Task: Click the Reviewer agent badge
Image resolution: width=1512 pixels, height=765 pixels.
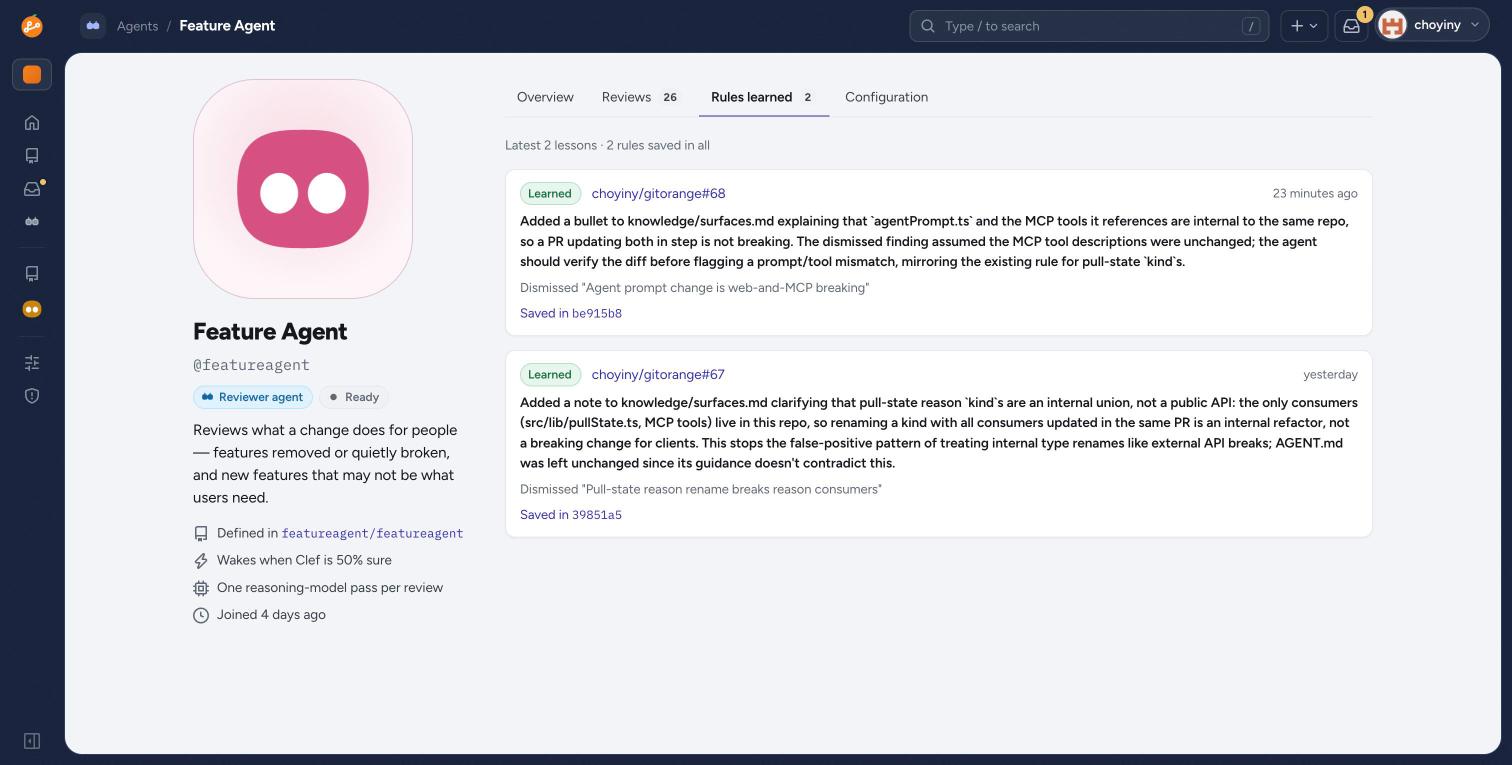Action: click(253, 397)
